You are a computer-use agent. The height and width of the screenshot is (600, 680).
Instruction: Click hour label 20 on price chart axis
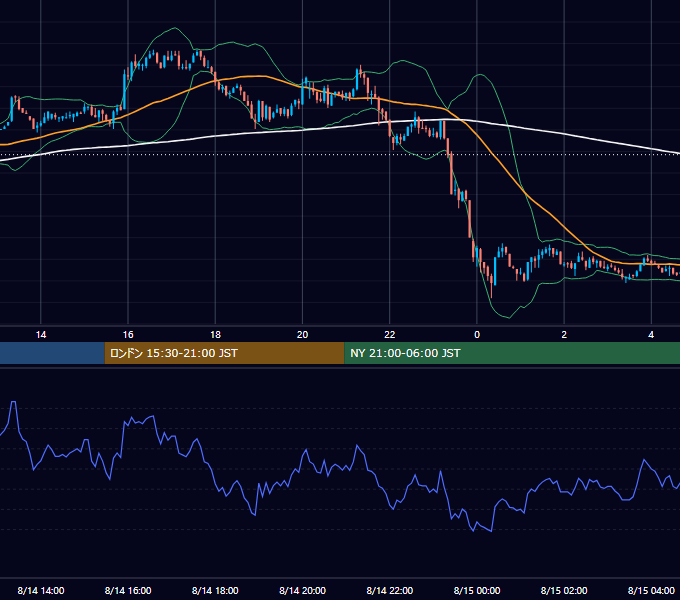[x=302, y=335]
